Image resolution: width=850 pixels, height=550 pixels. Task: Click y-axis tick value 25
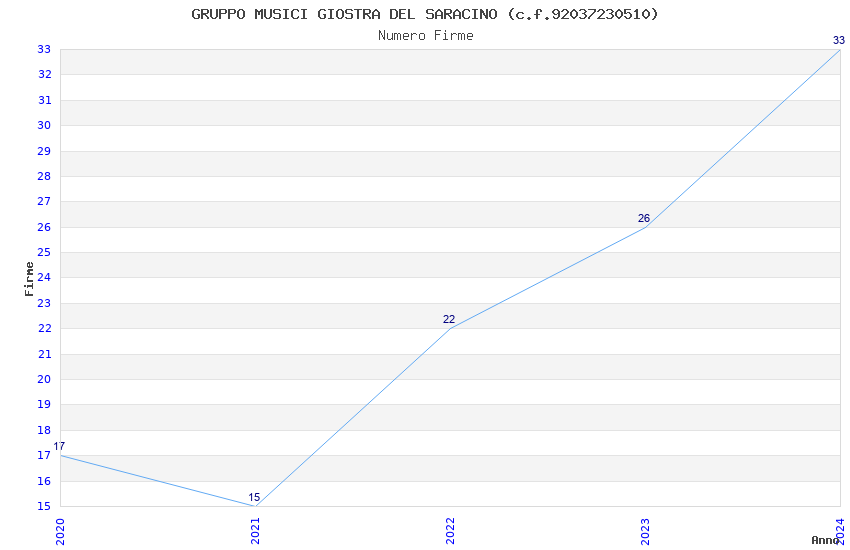click(x=44, y=252)
